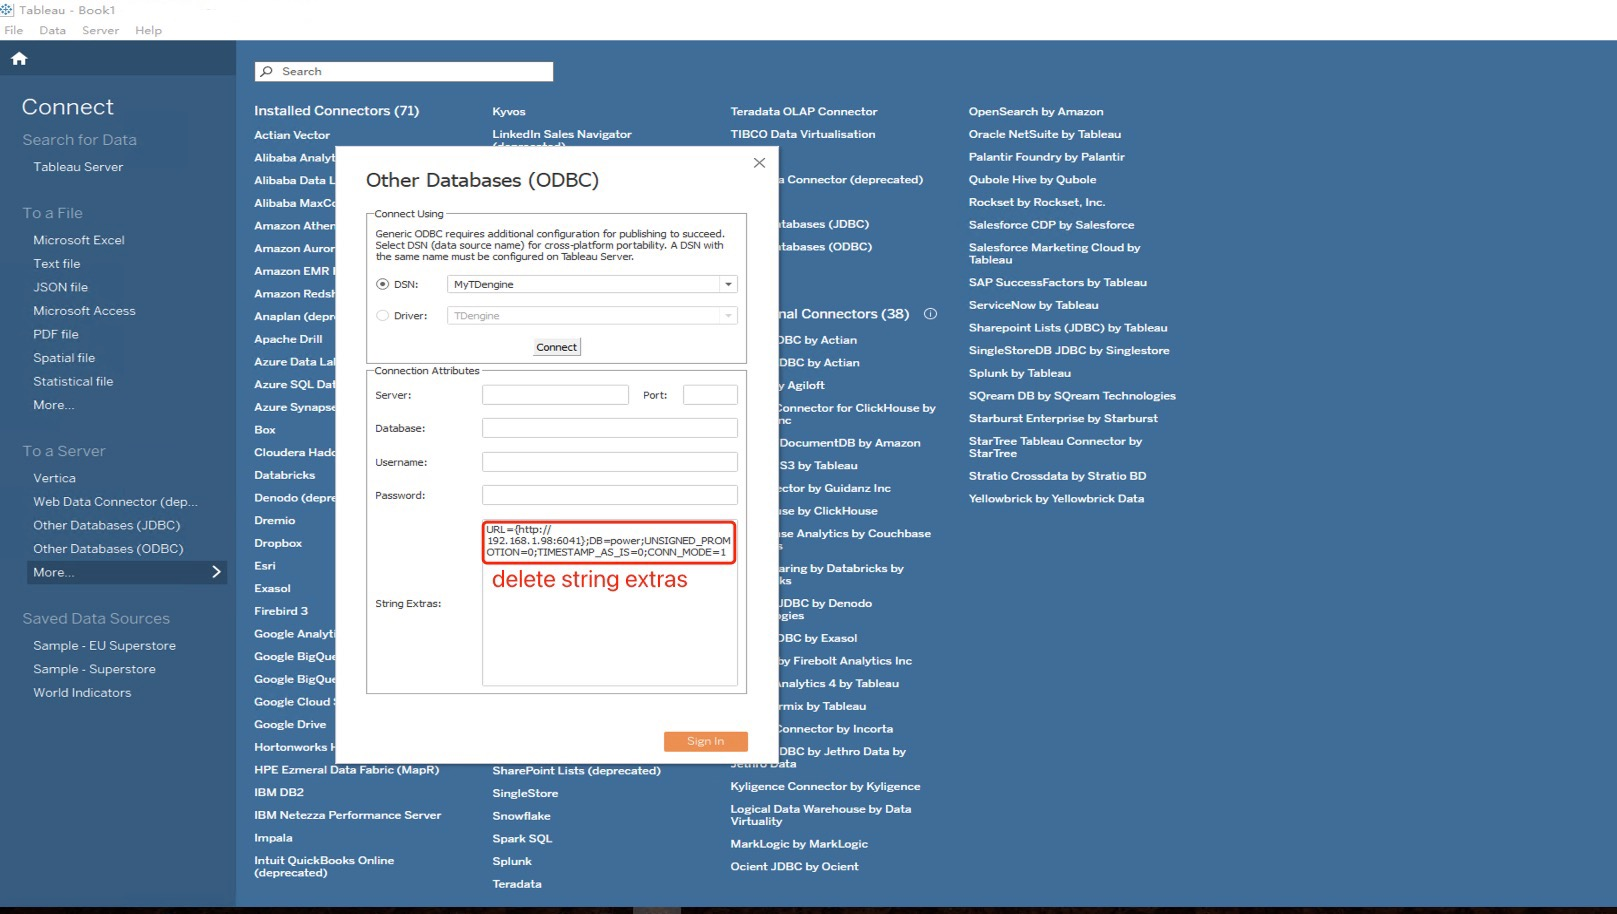
Task: Choose Microsoft Excel file connector
Action: pyautogui.click(x=79, y=240)
